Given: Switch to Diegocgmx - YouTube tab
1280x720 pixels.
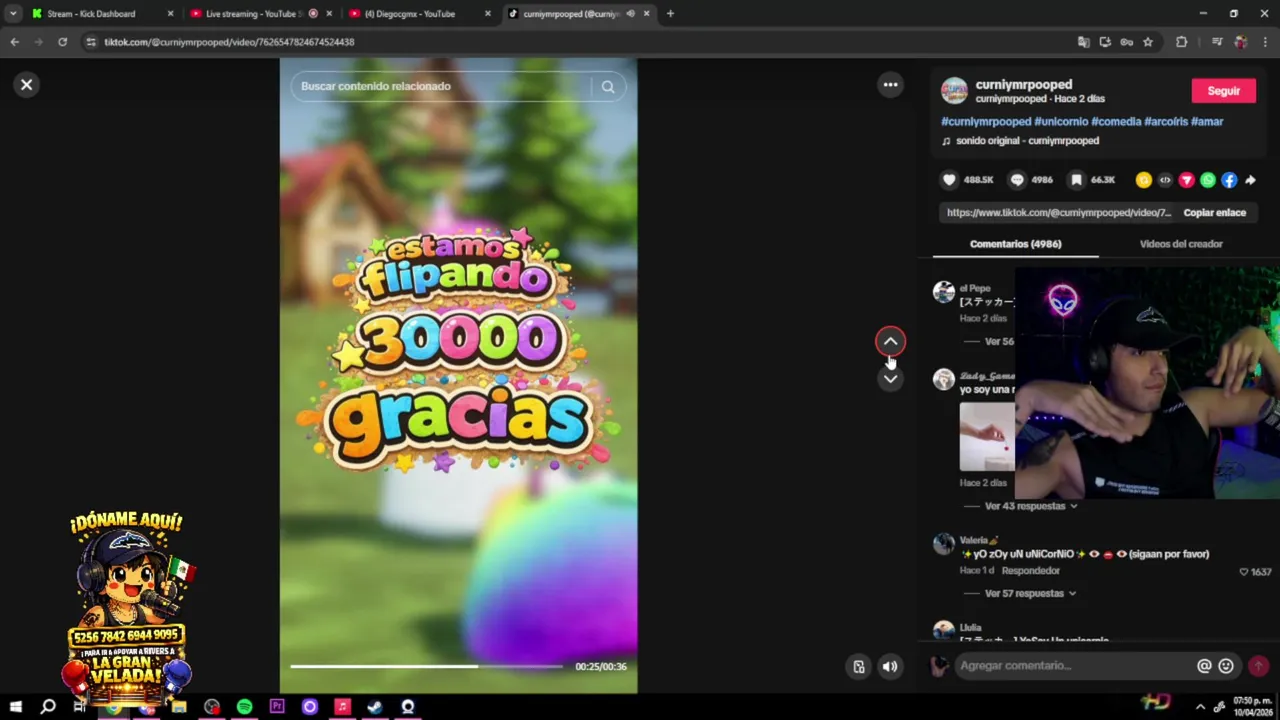Looking at the screenshot, I should 410,14.
